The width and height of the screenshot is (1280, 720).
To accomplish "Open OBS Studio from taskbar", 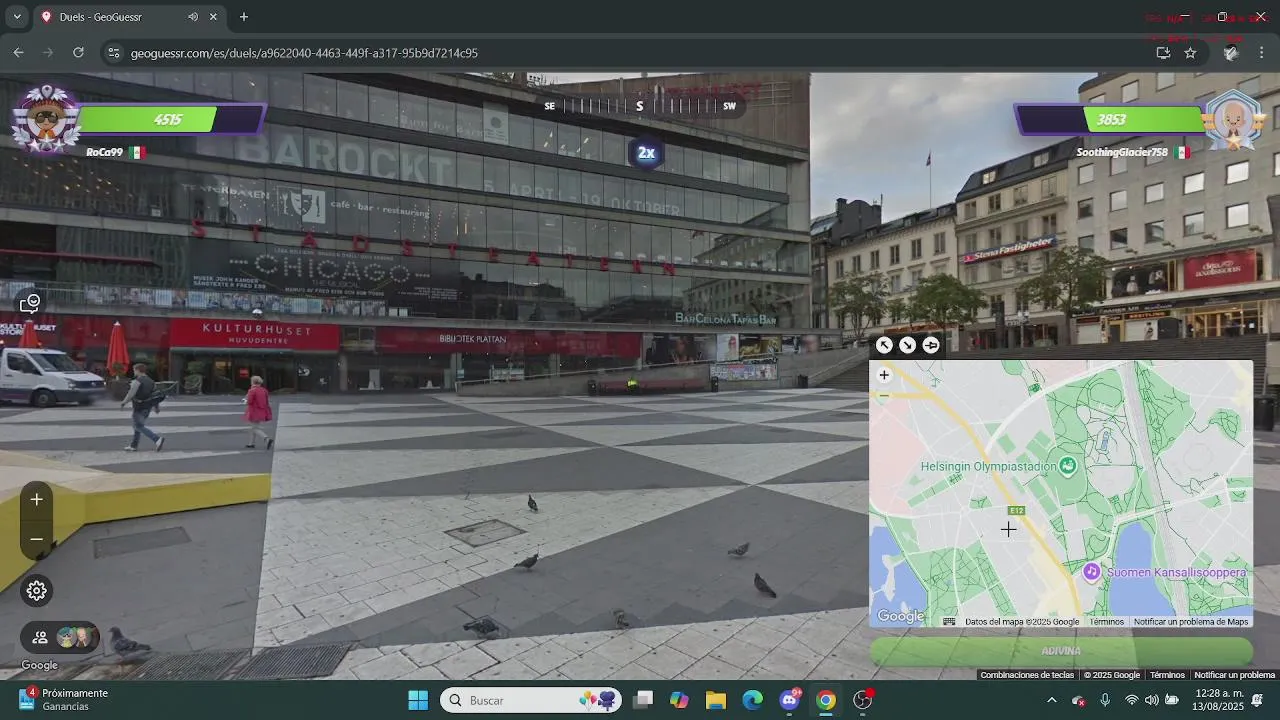I will click(x=863, y=700).
